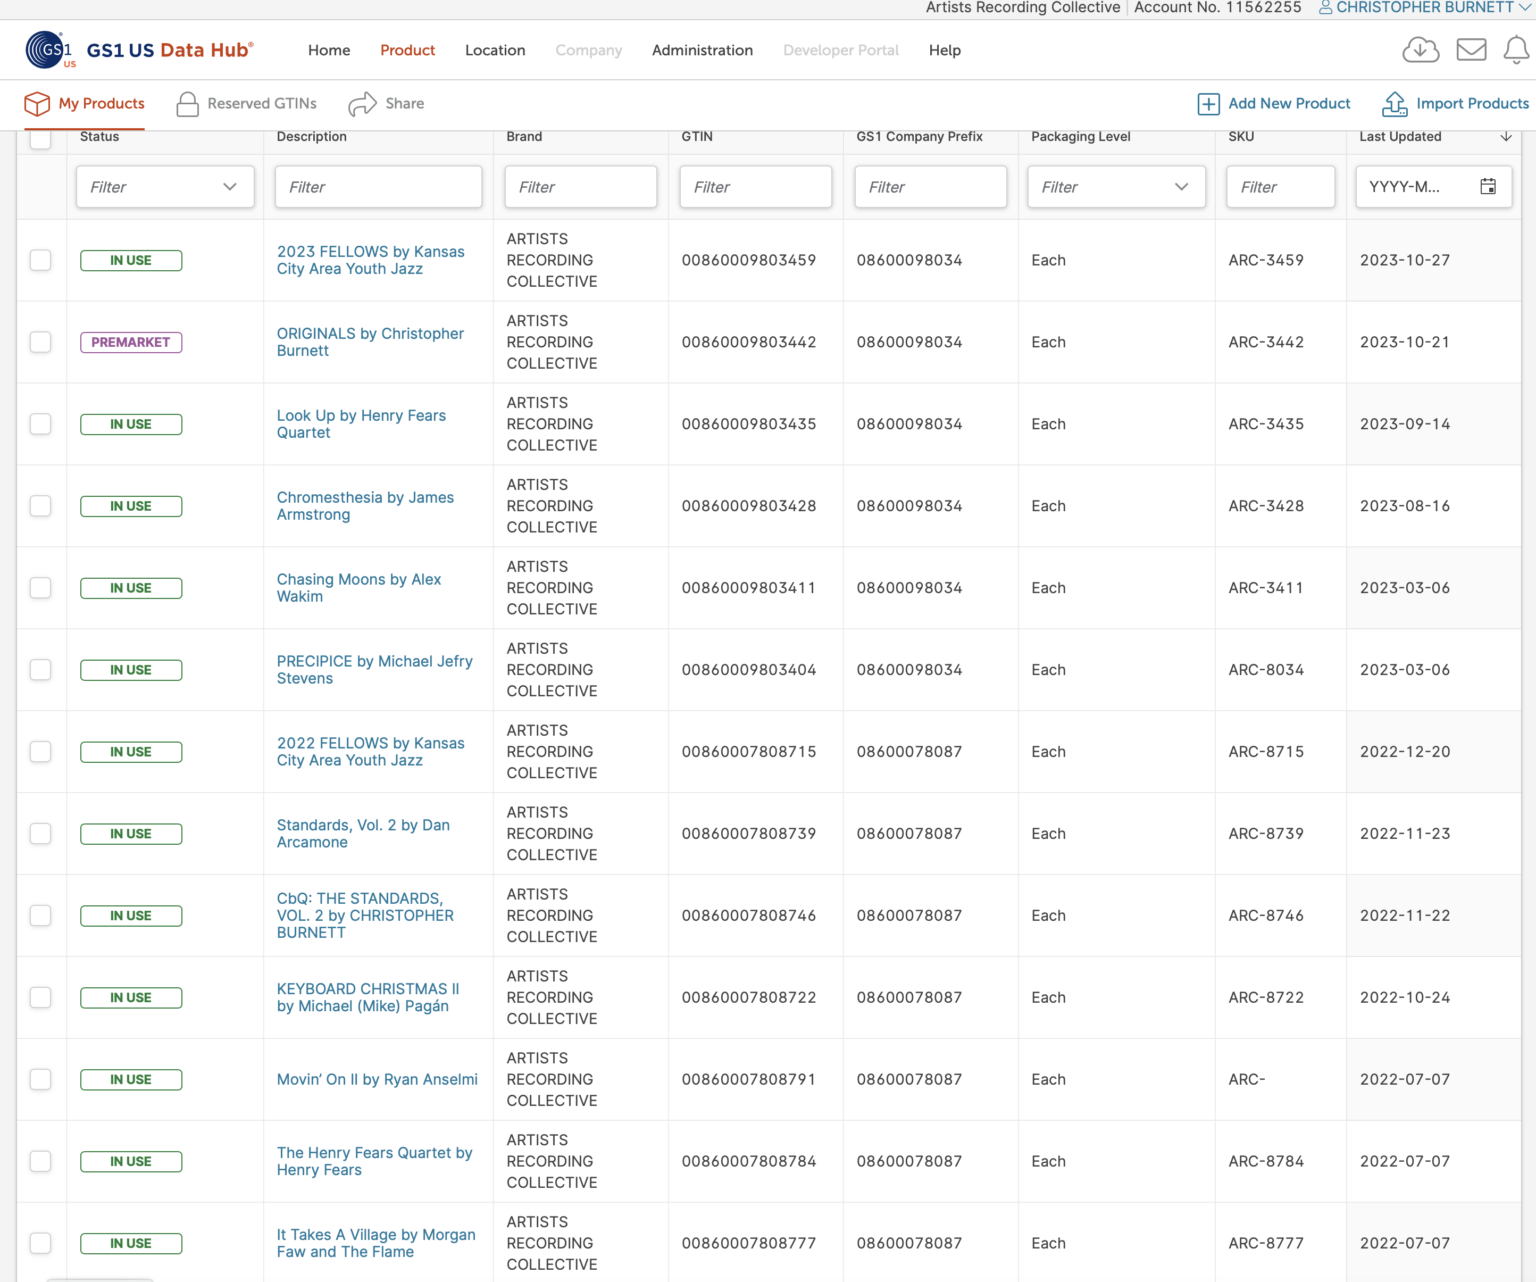Click Add New Product button
The height and width of the screenshot is (1282, 1536).
point(1274,104)
